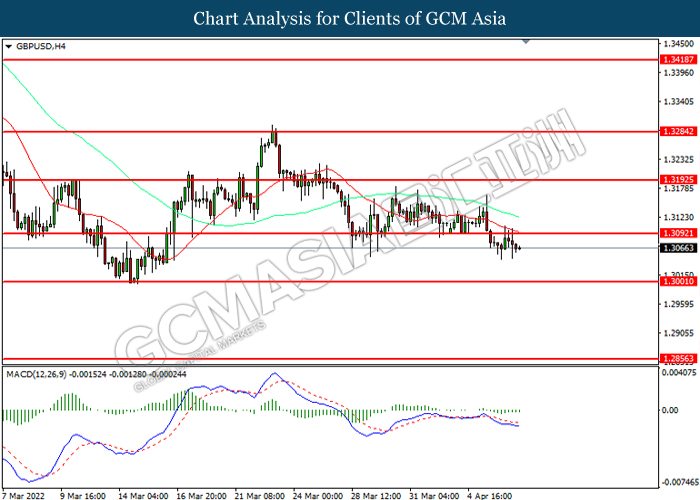Click the GBPUSD,H4 chart symbol label
This screenshot has width=700, height=500.
(41, 46)
